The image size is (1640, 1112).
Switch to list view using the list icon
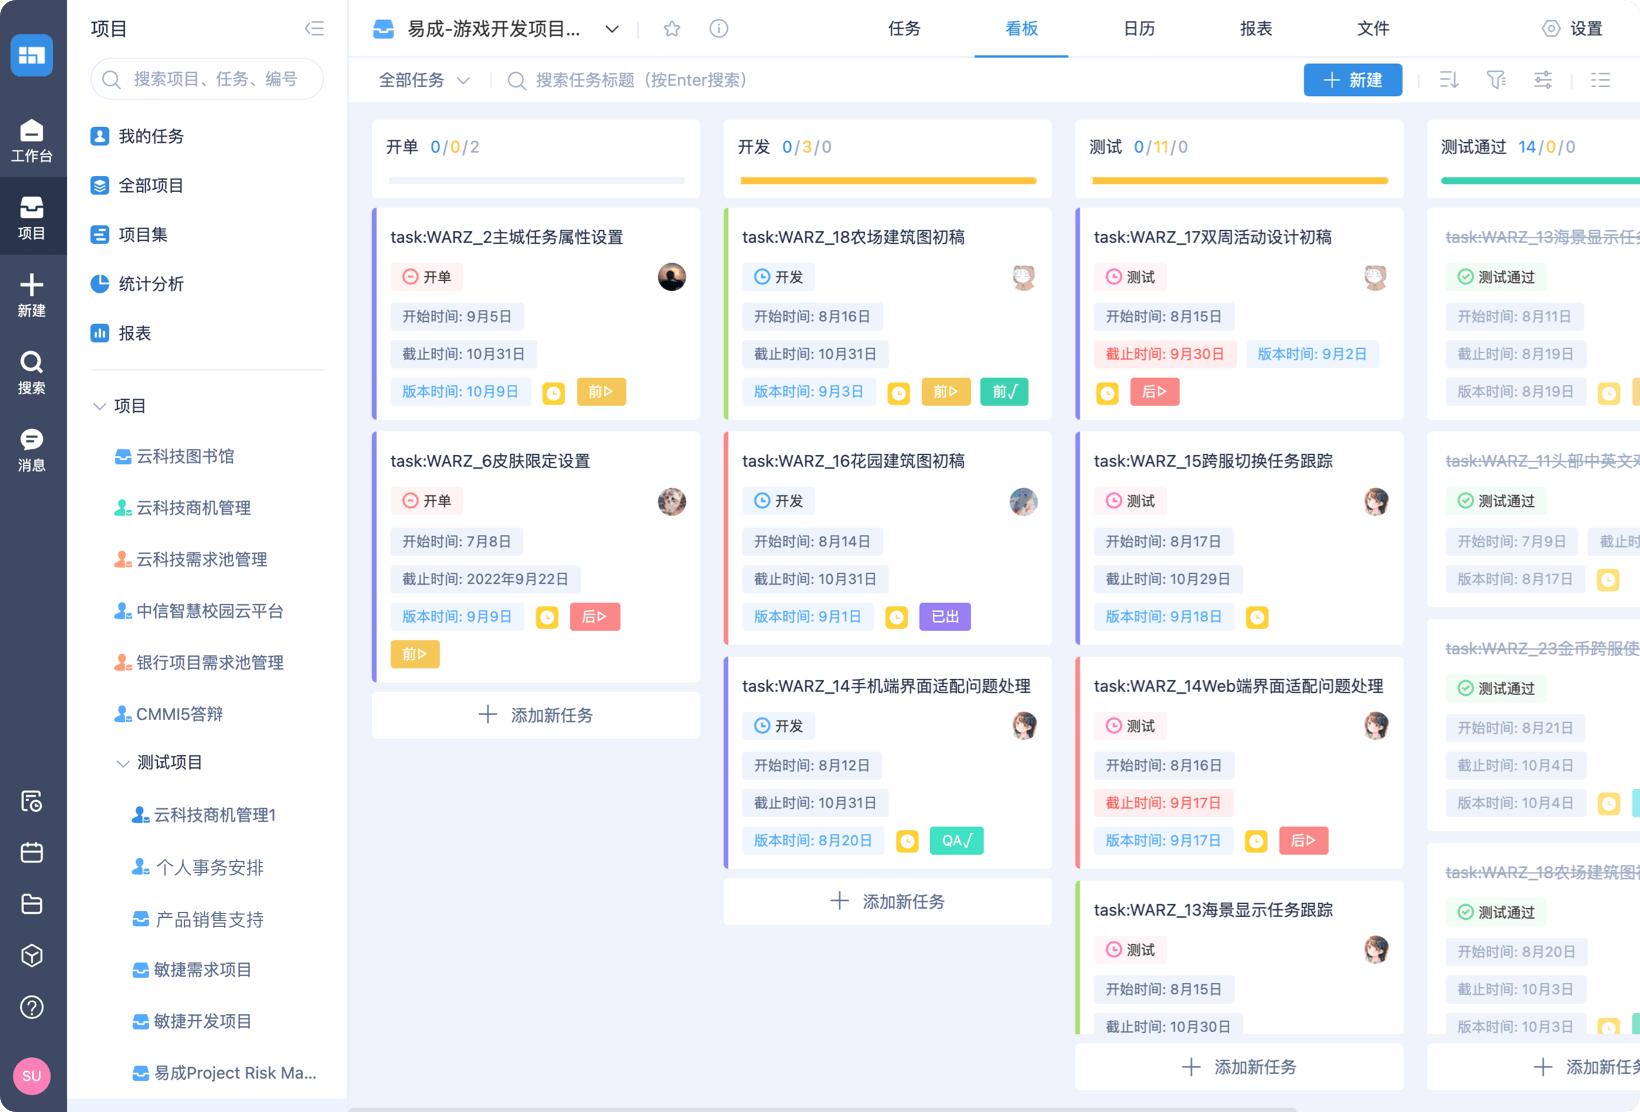1601,80
